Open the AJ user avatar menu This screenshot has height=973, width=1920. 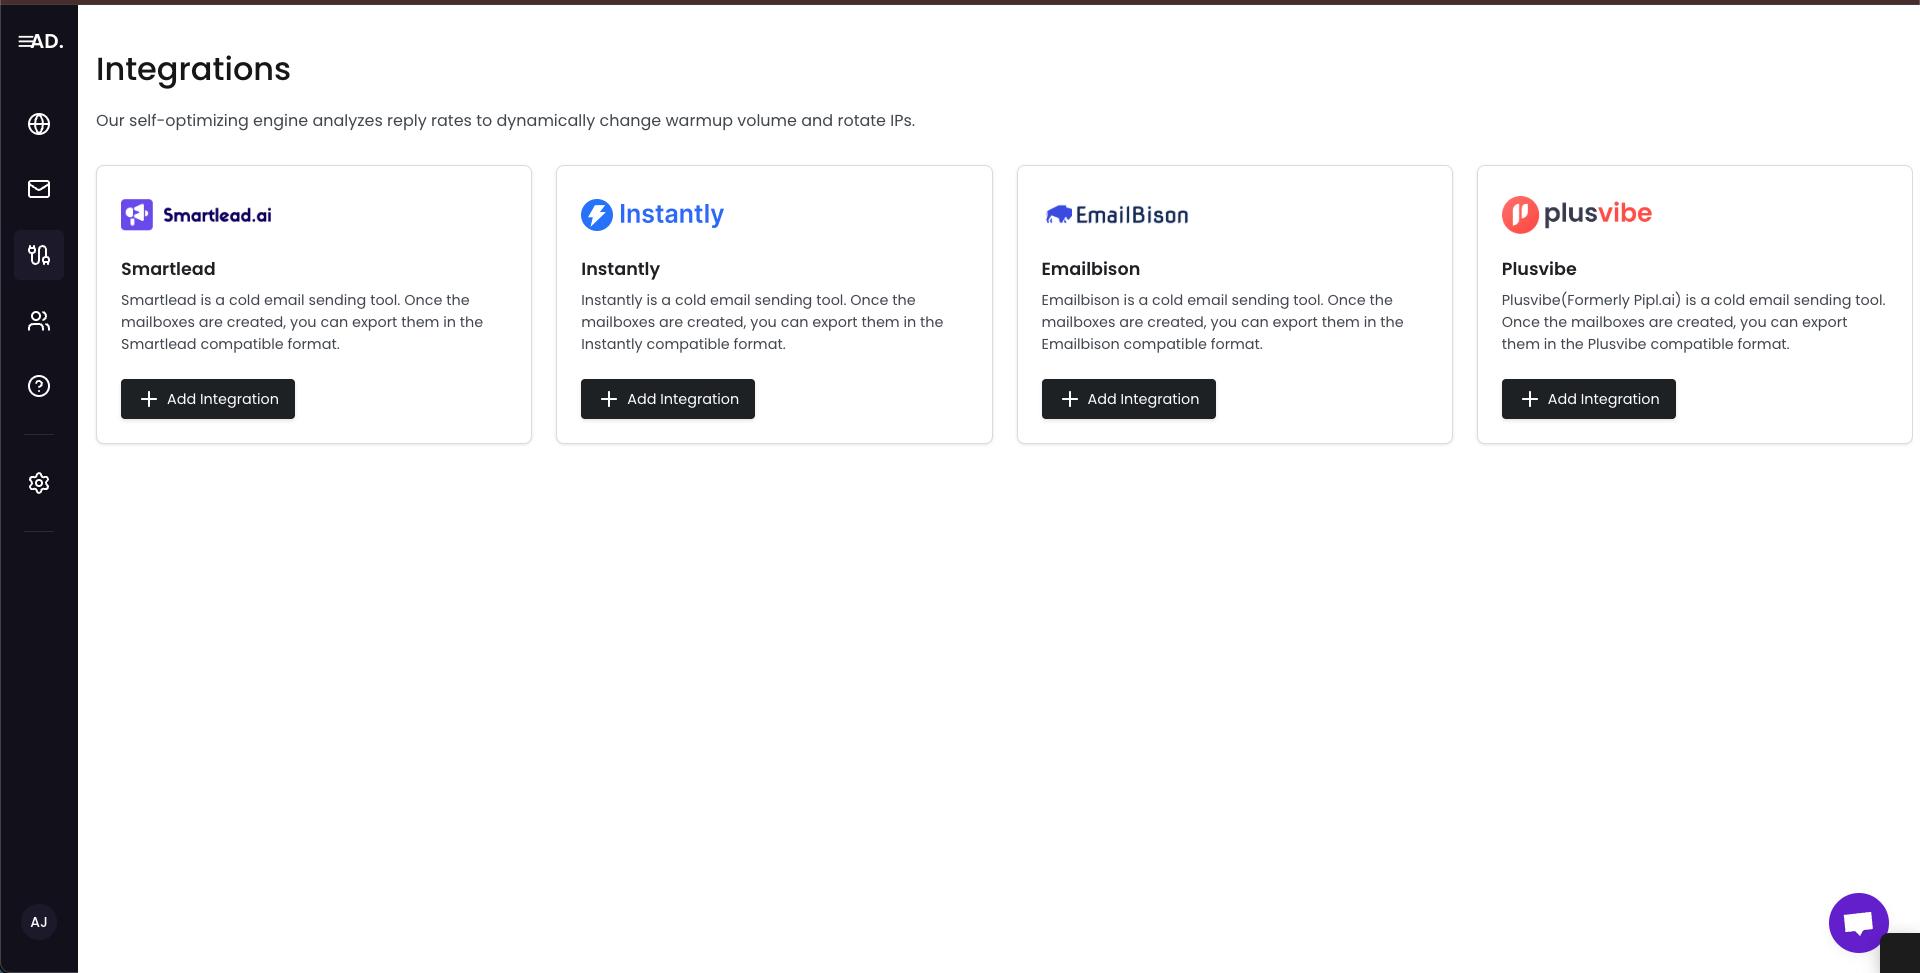tap(39, 922)
